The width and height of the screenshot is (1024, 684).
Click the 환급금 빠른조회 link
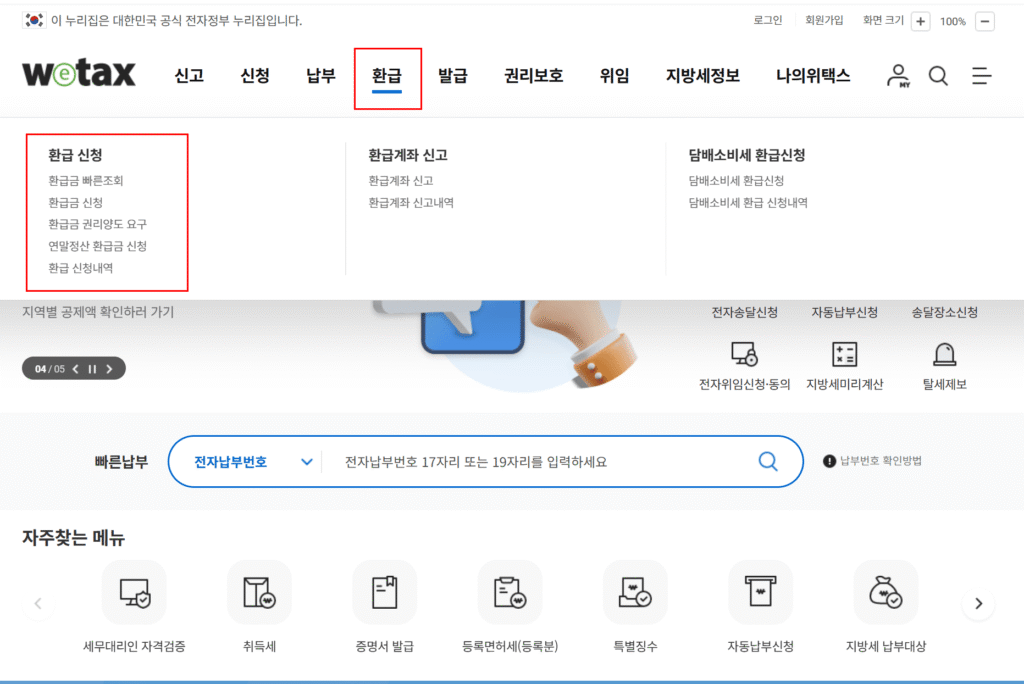point(86,181)
